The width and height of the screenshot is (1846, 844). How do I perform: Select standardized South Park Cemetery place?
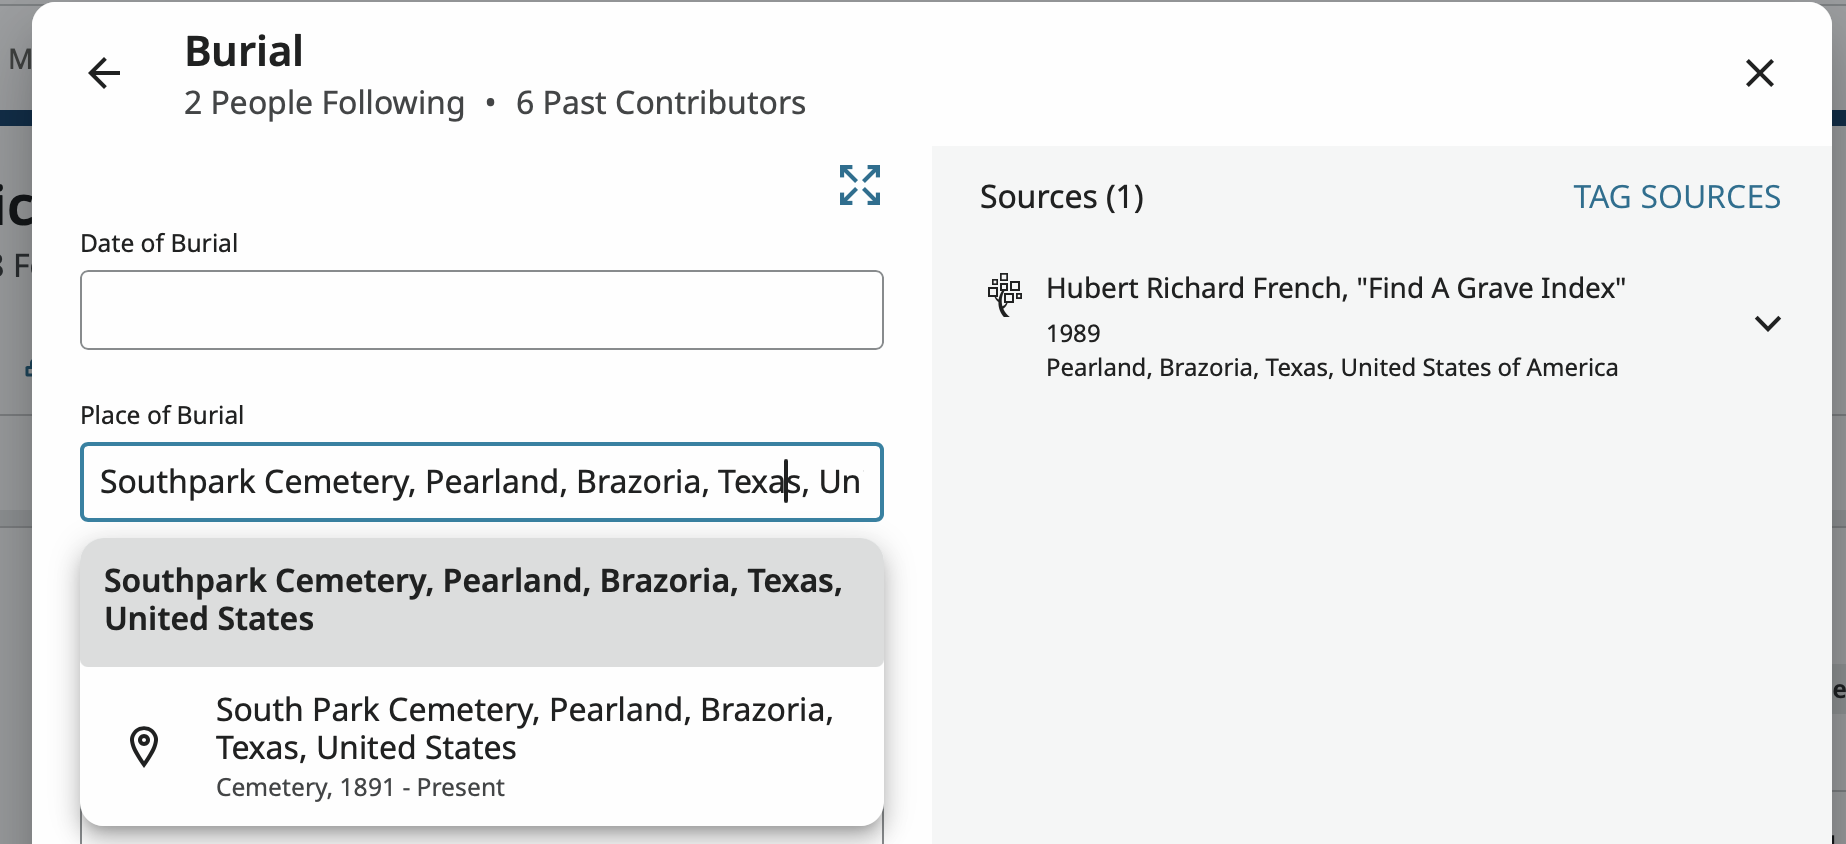coord(524,729)
